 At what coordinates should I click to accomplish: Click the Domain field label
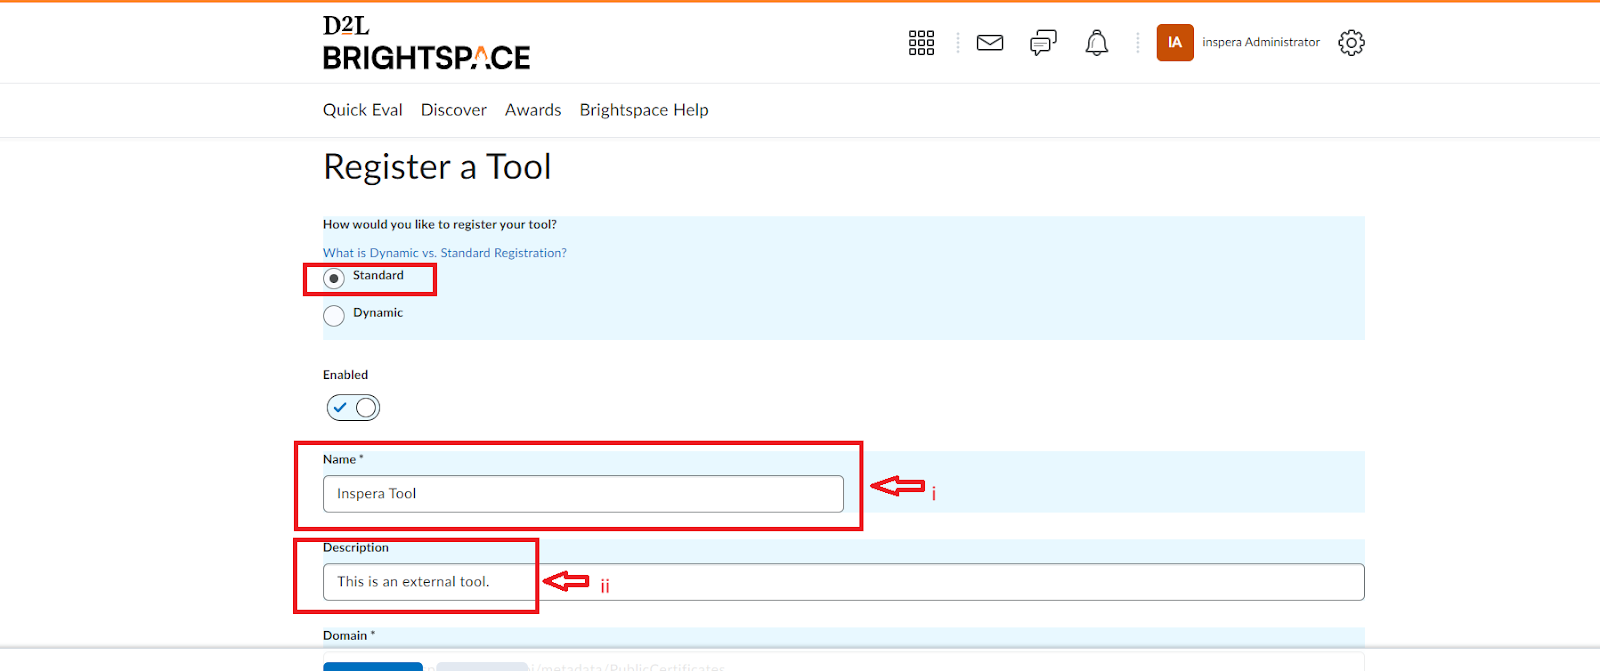coord(349,636)
